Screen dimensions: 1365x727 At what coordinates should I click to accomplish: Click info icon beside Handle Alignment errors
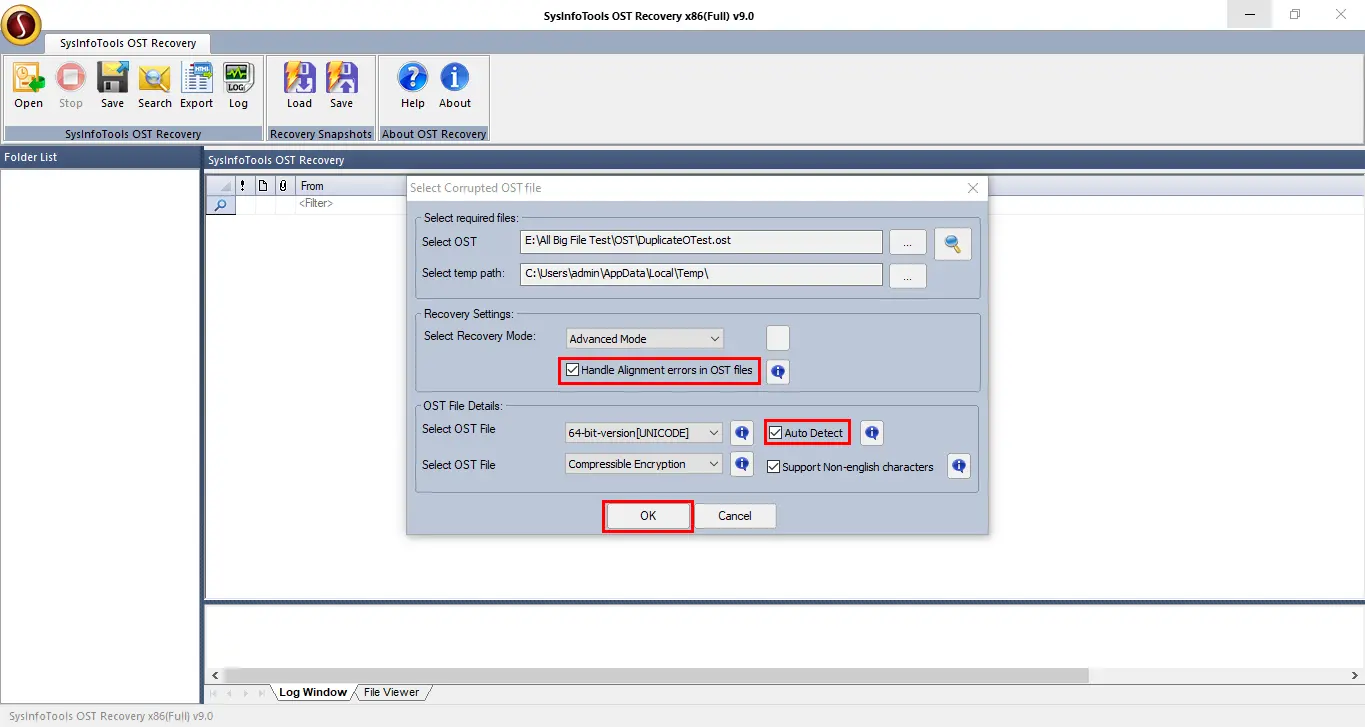click(777, 372)
